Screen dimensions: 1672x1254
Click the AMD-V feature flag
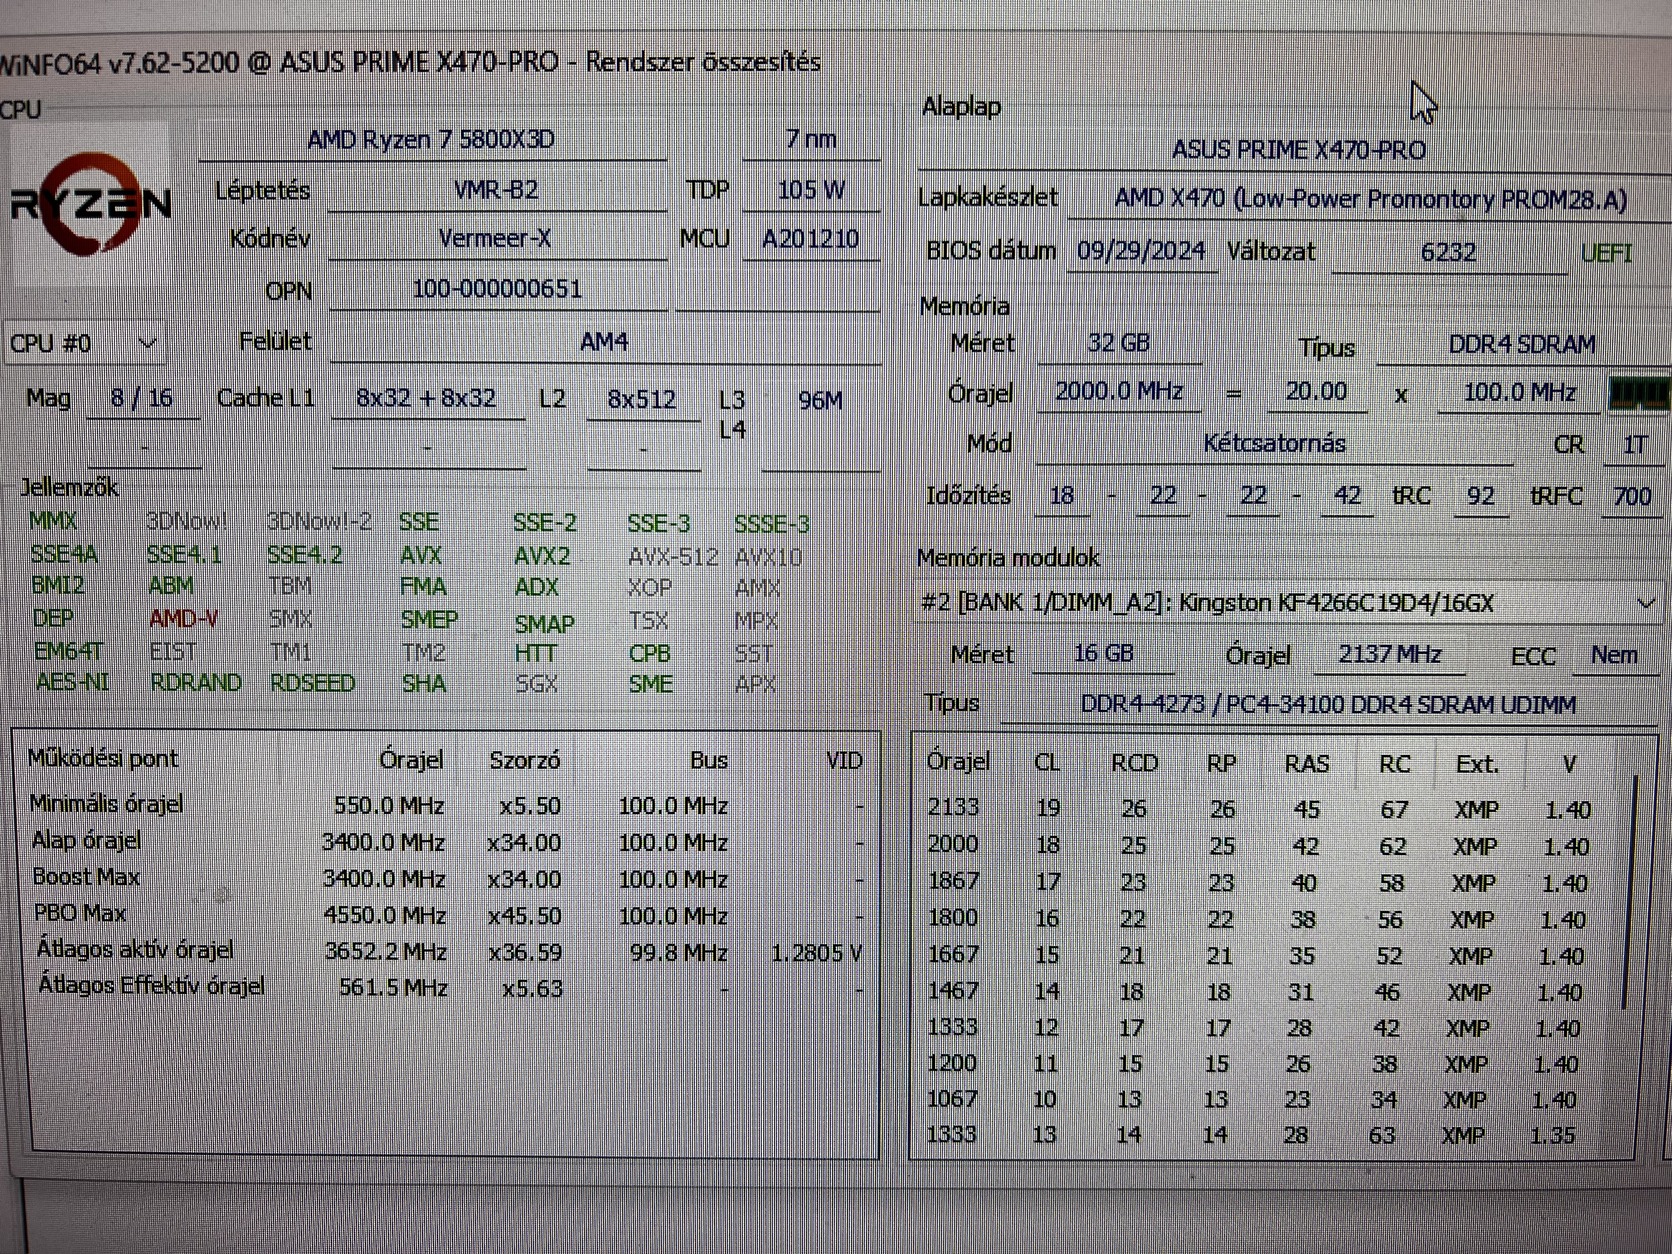pyautogui.click(x=183, y=619)
